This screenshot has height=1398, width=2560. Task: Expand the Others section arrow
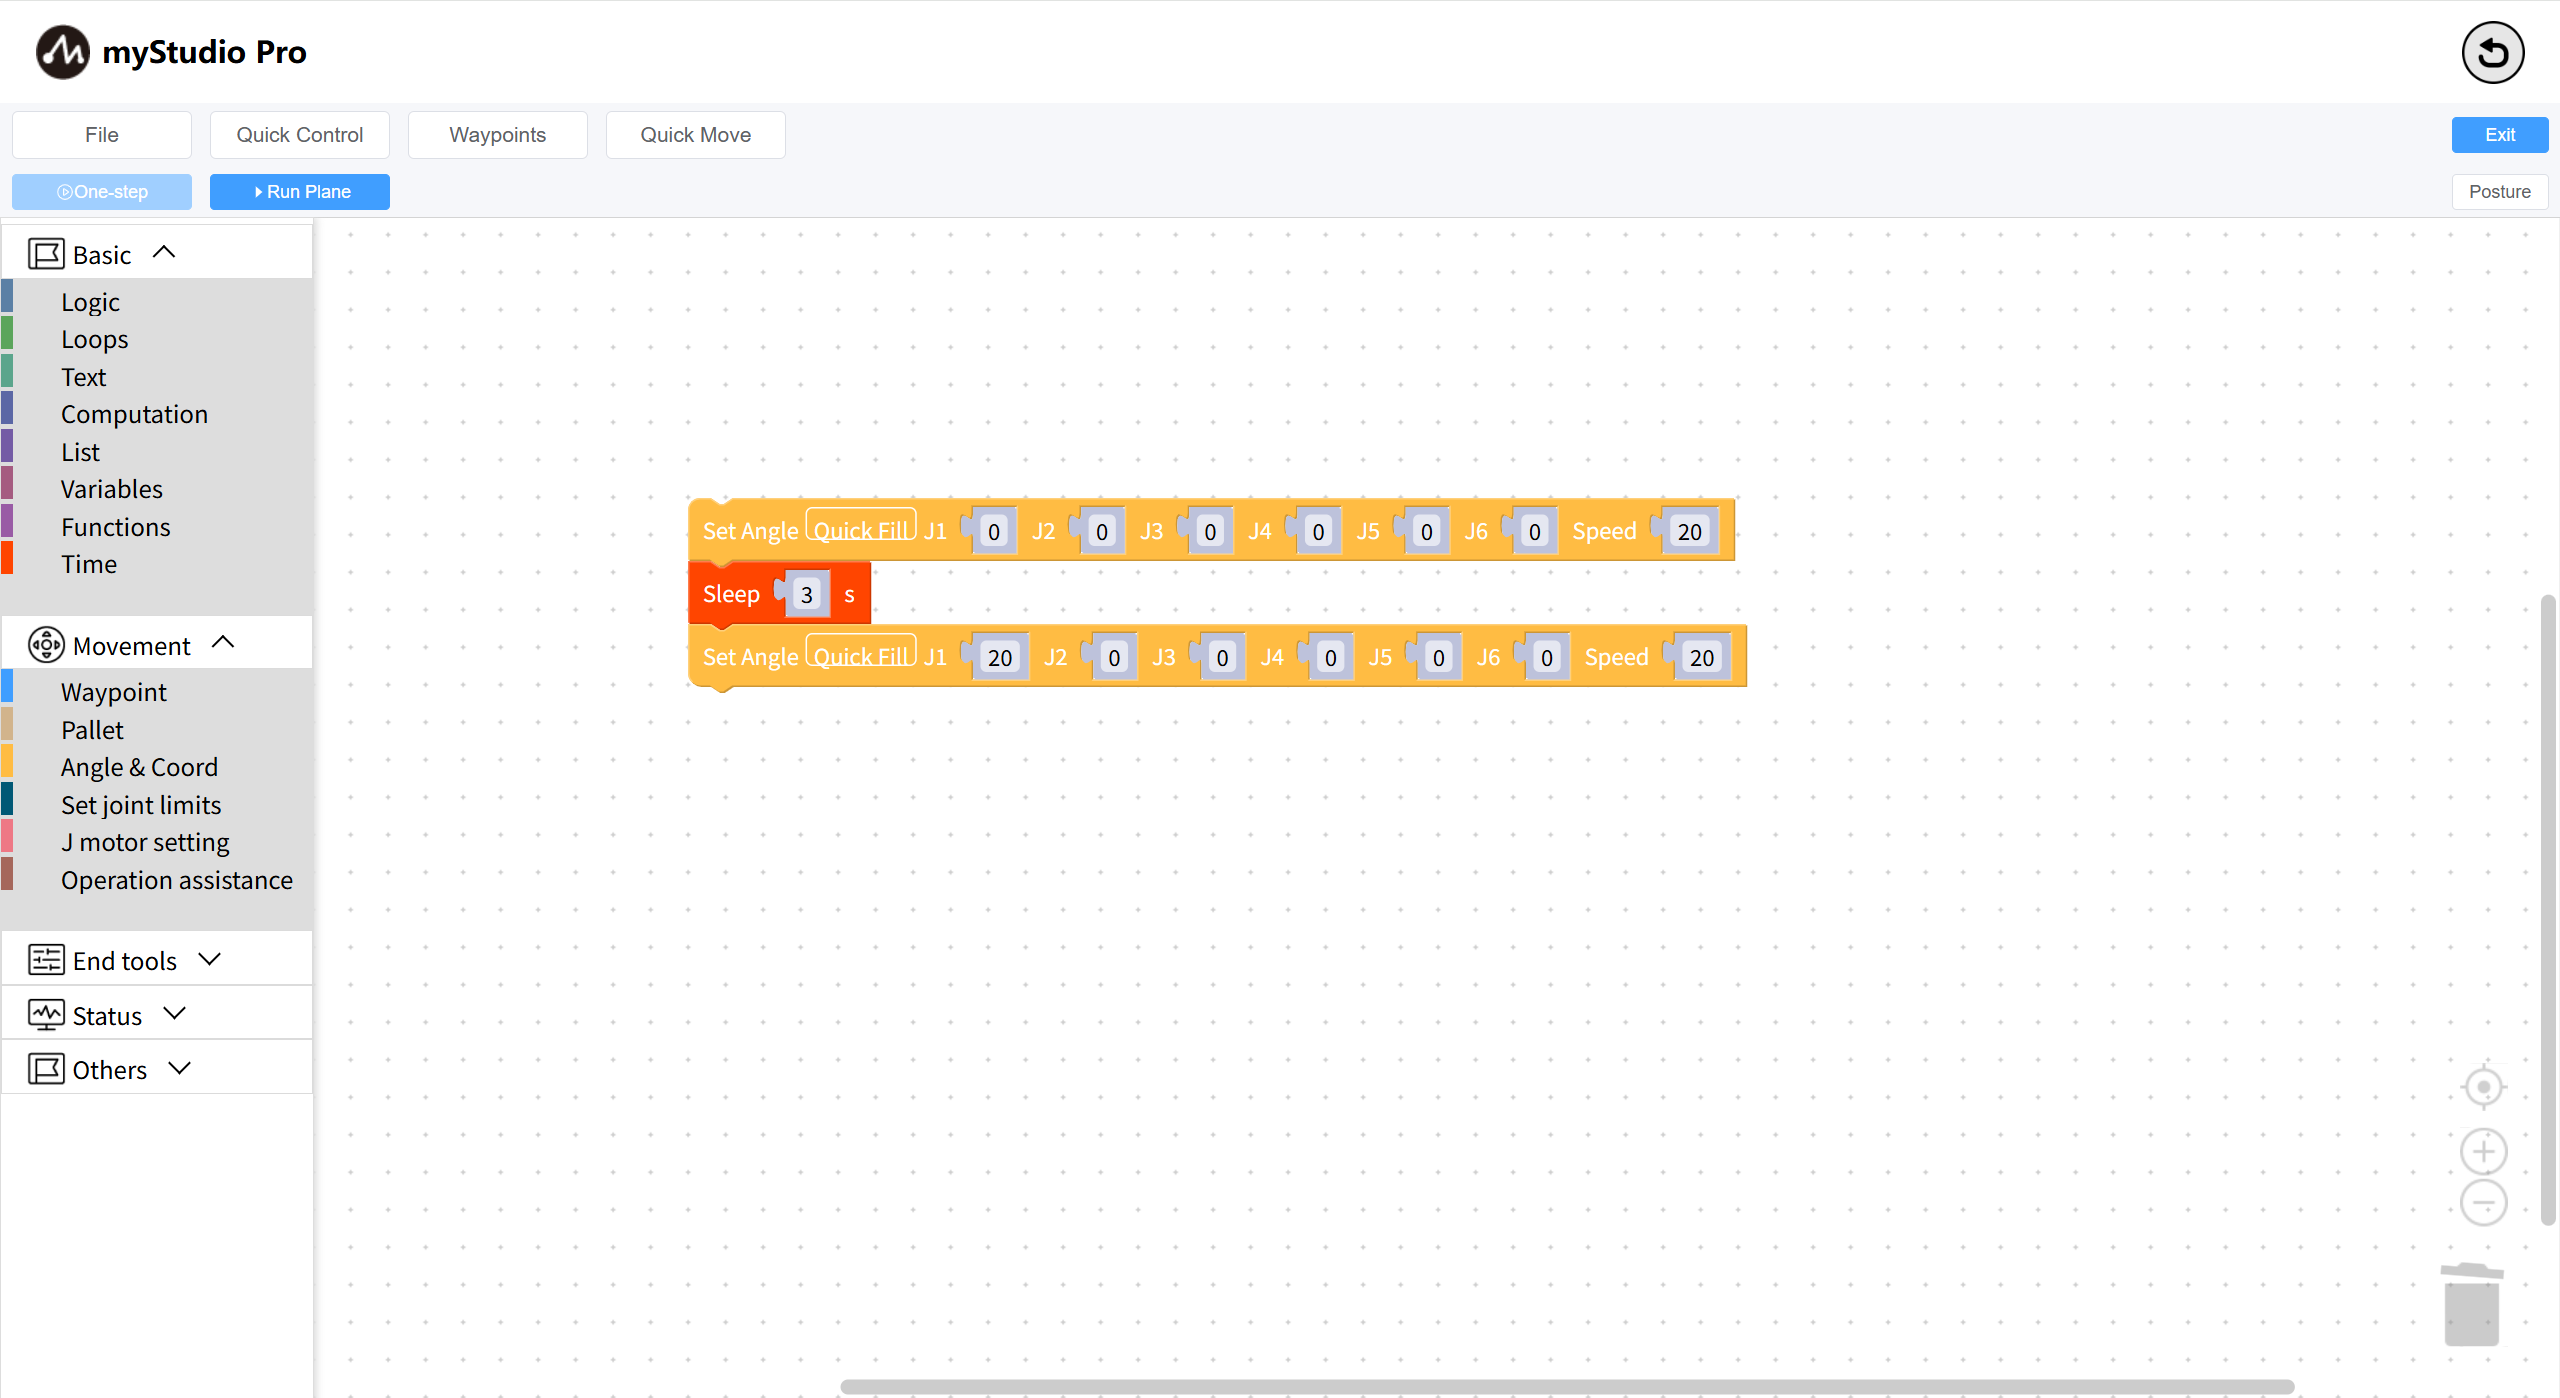click(180, 1068)
